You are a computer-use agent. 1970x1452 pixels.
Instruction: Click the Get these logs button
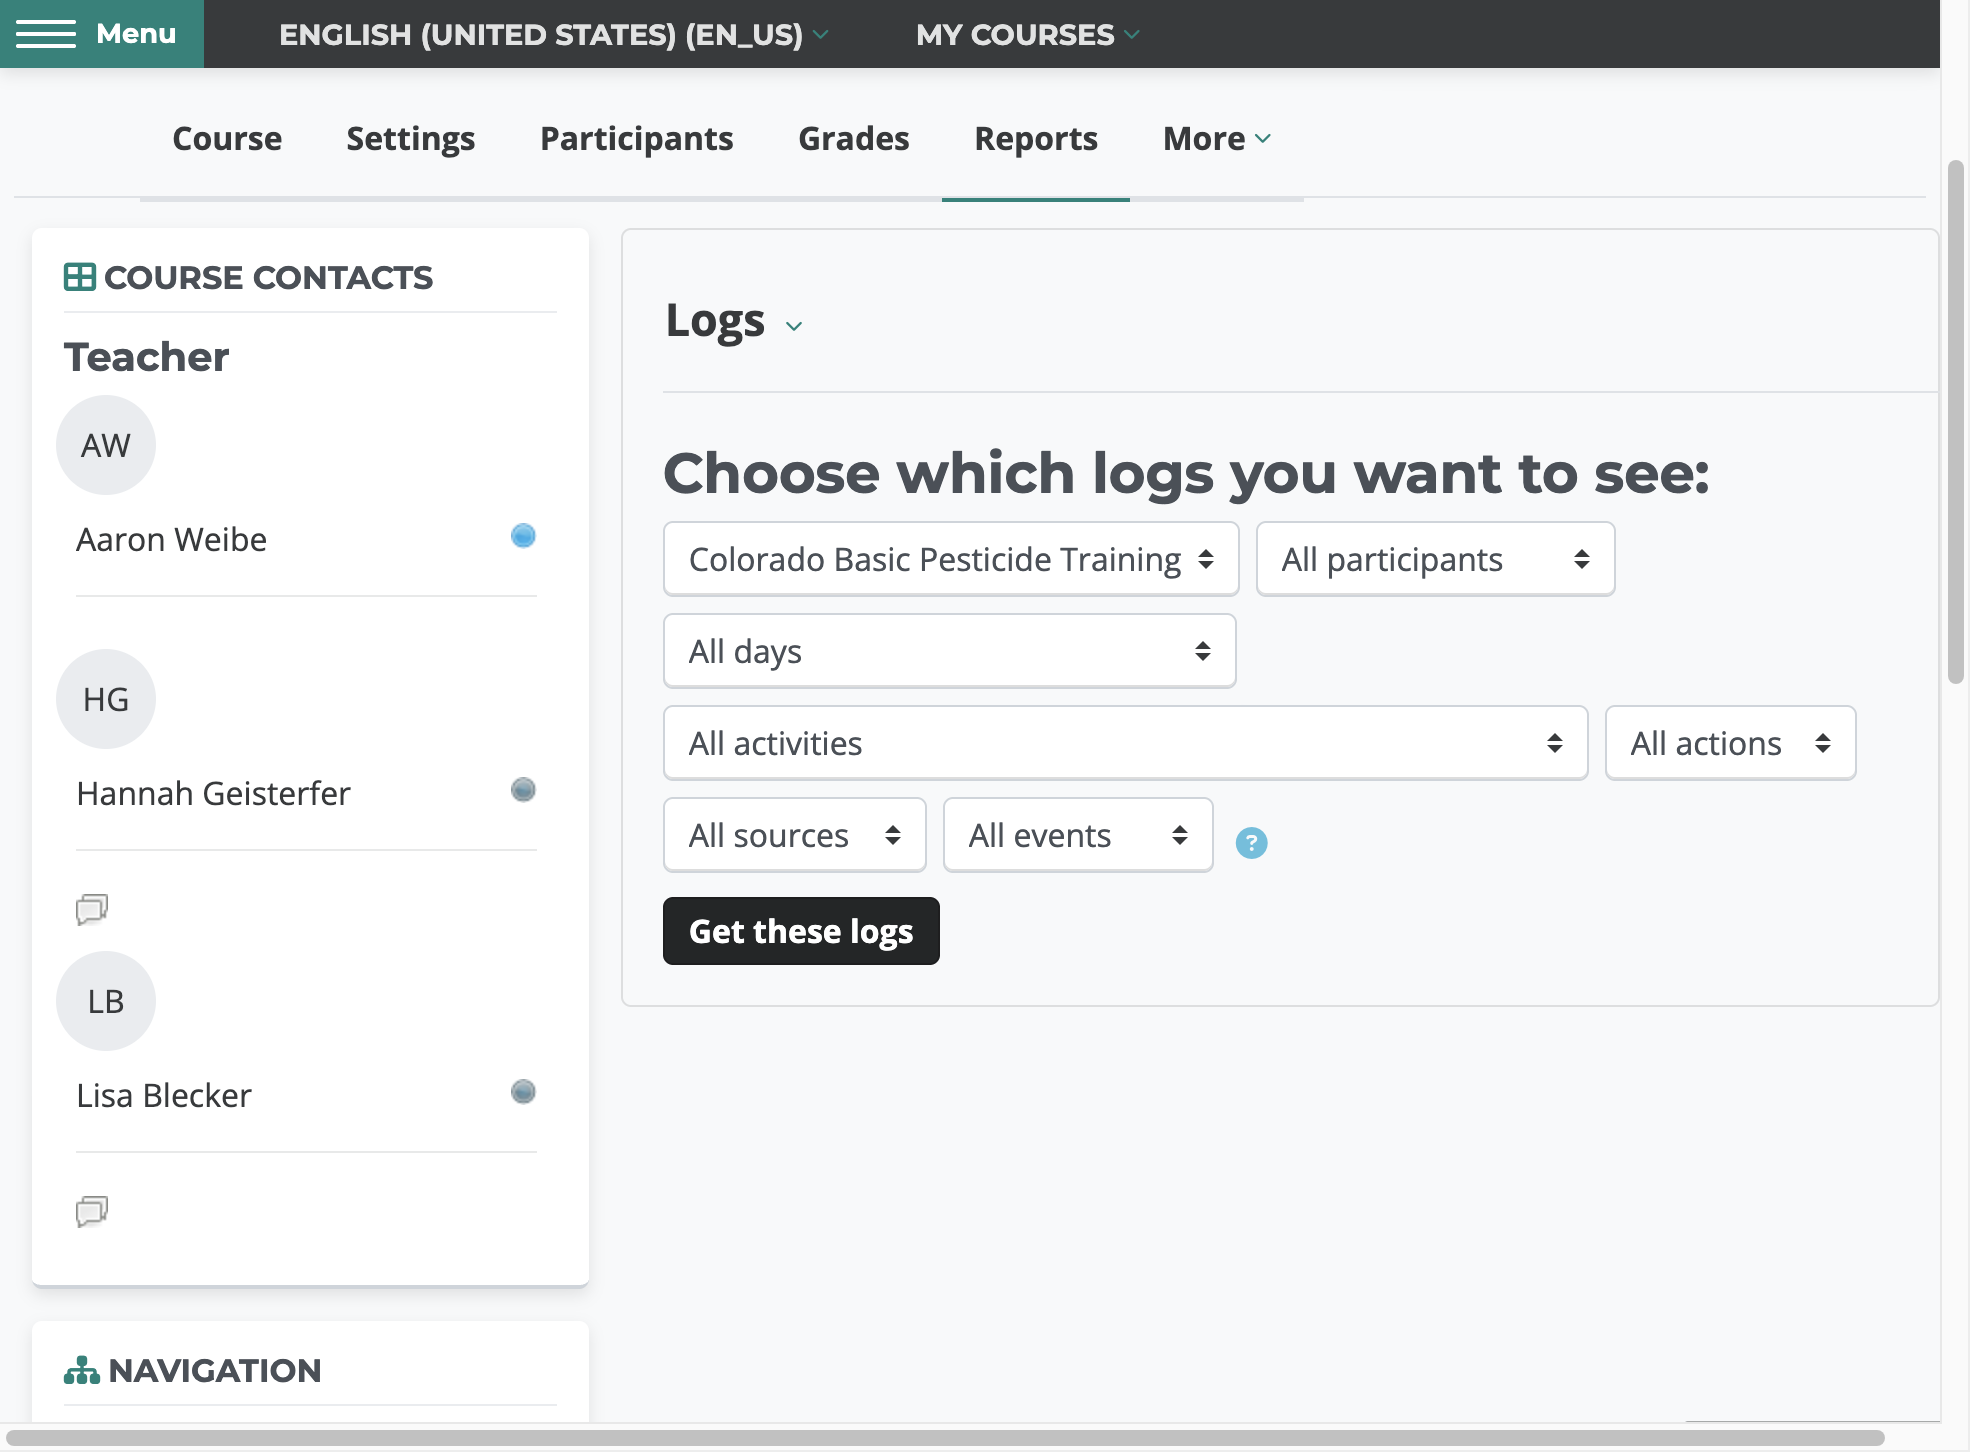point(801,931)
